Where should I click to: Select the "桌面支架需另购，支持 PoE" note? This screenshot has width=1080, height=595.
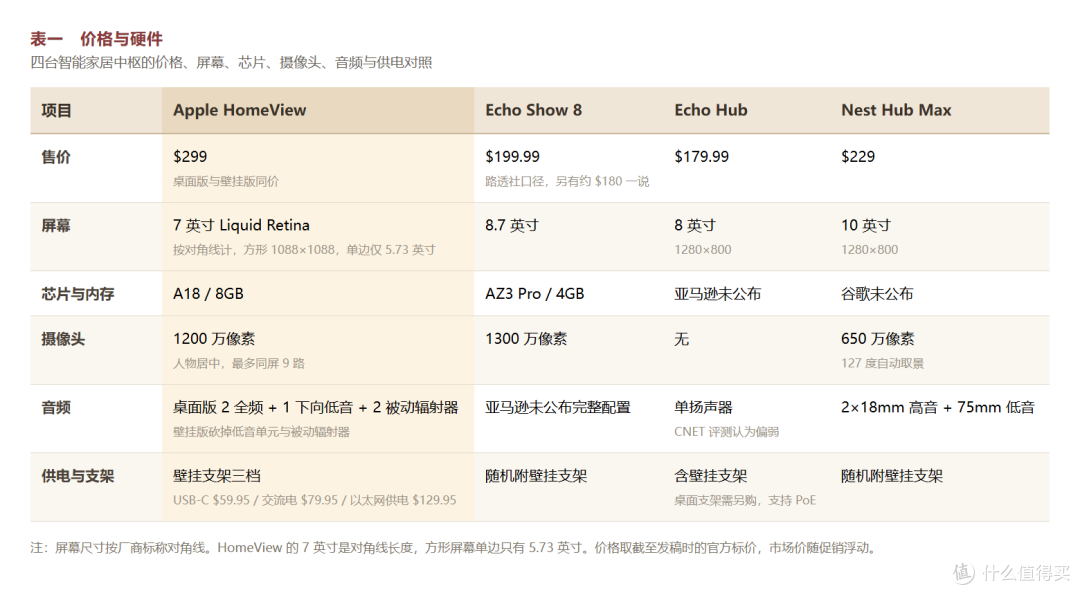pos(745,500)
